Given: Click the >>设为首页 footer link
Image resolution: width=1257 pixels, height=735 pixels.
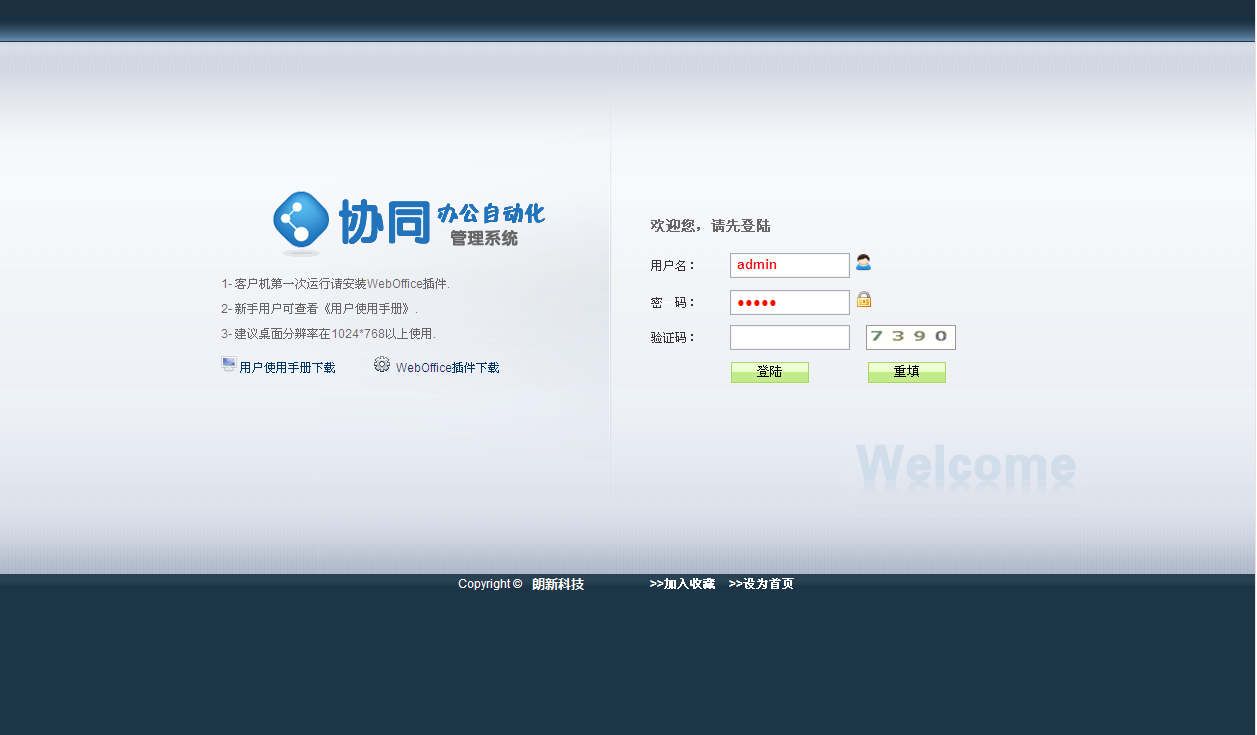Looking at the screenshot, I should (x=761, y=584).
